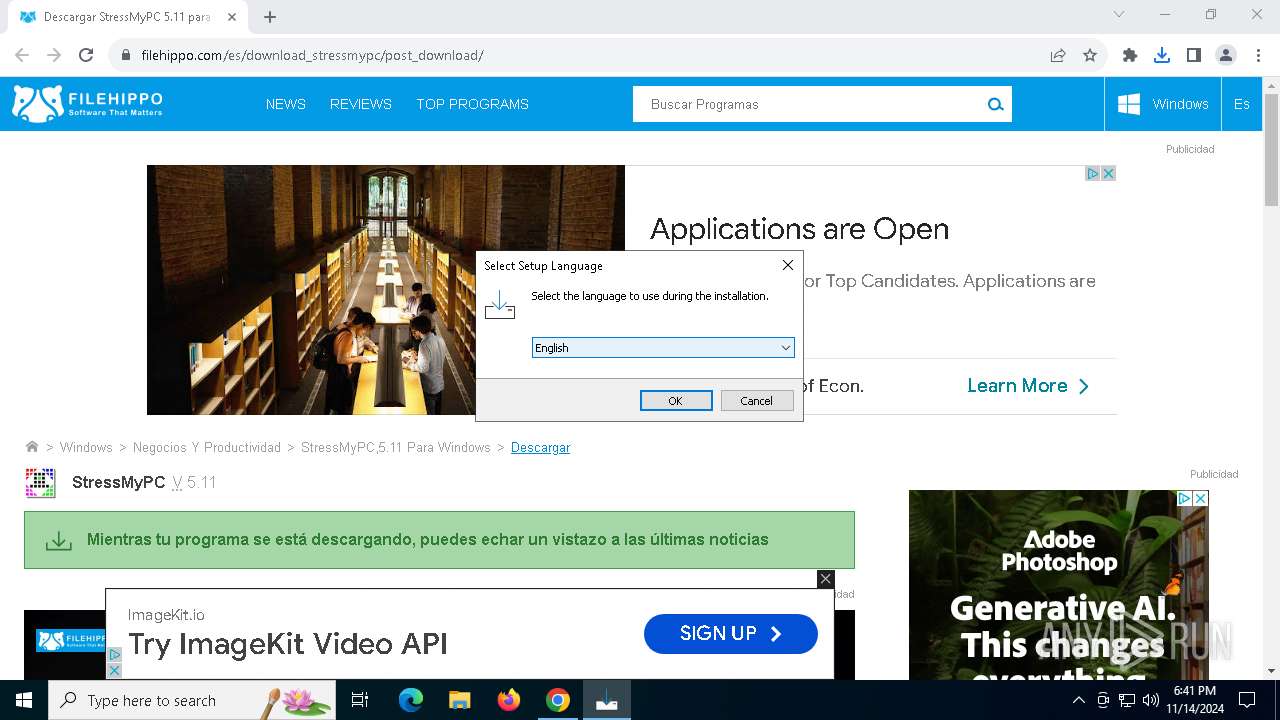Bookmark this page with the star icon
The width and height of the screenshot is (1280, 720).
coord(1090,55)
